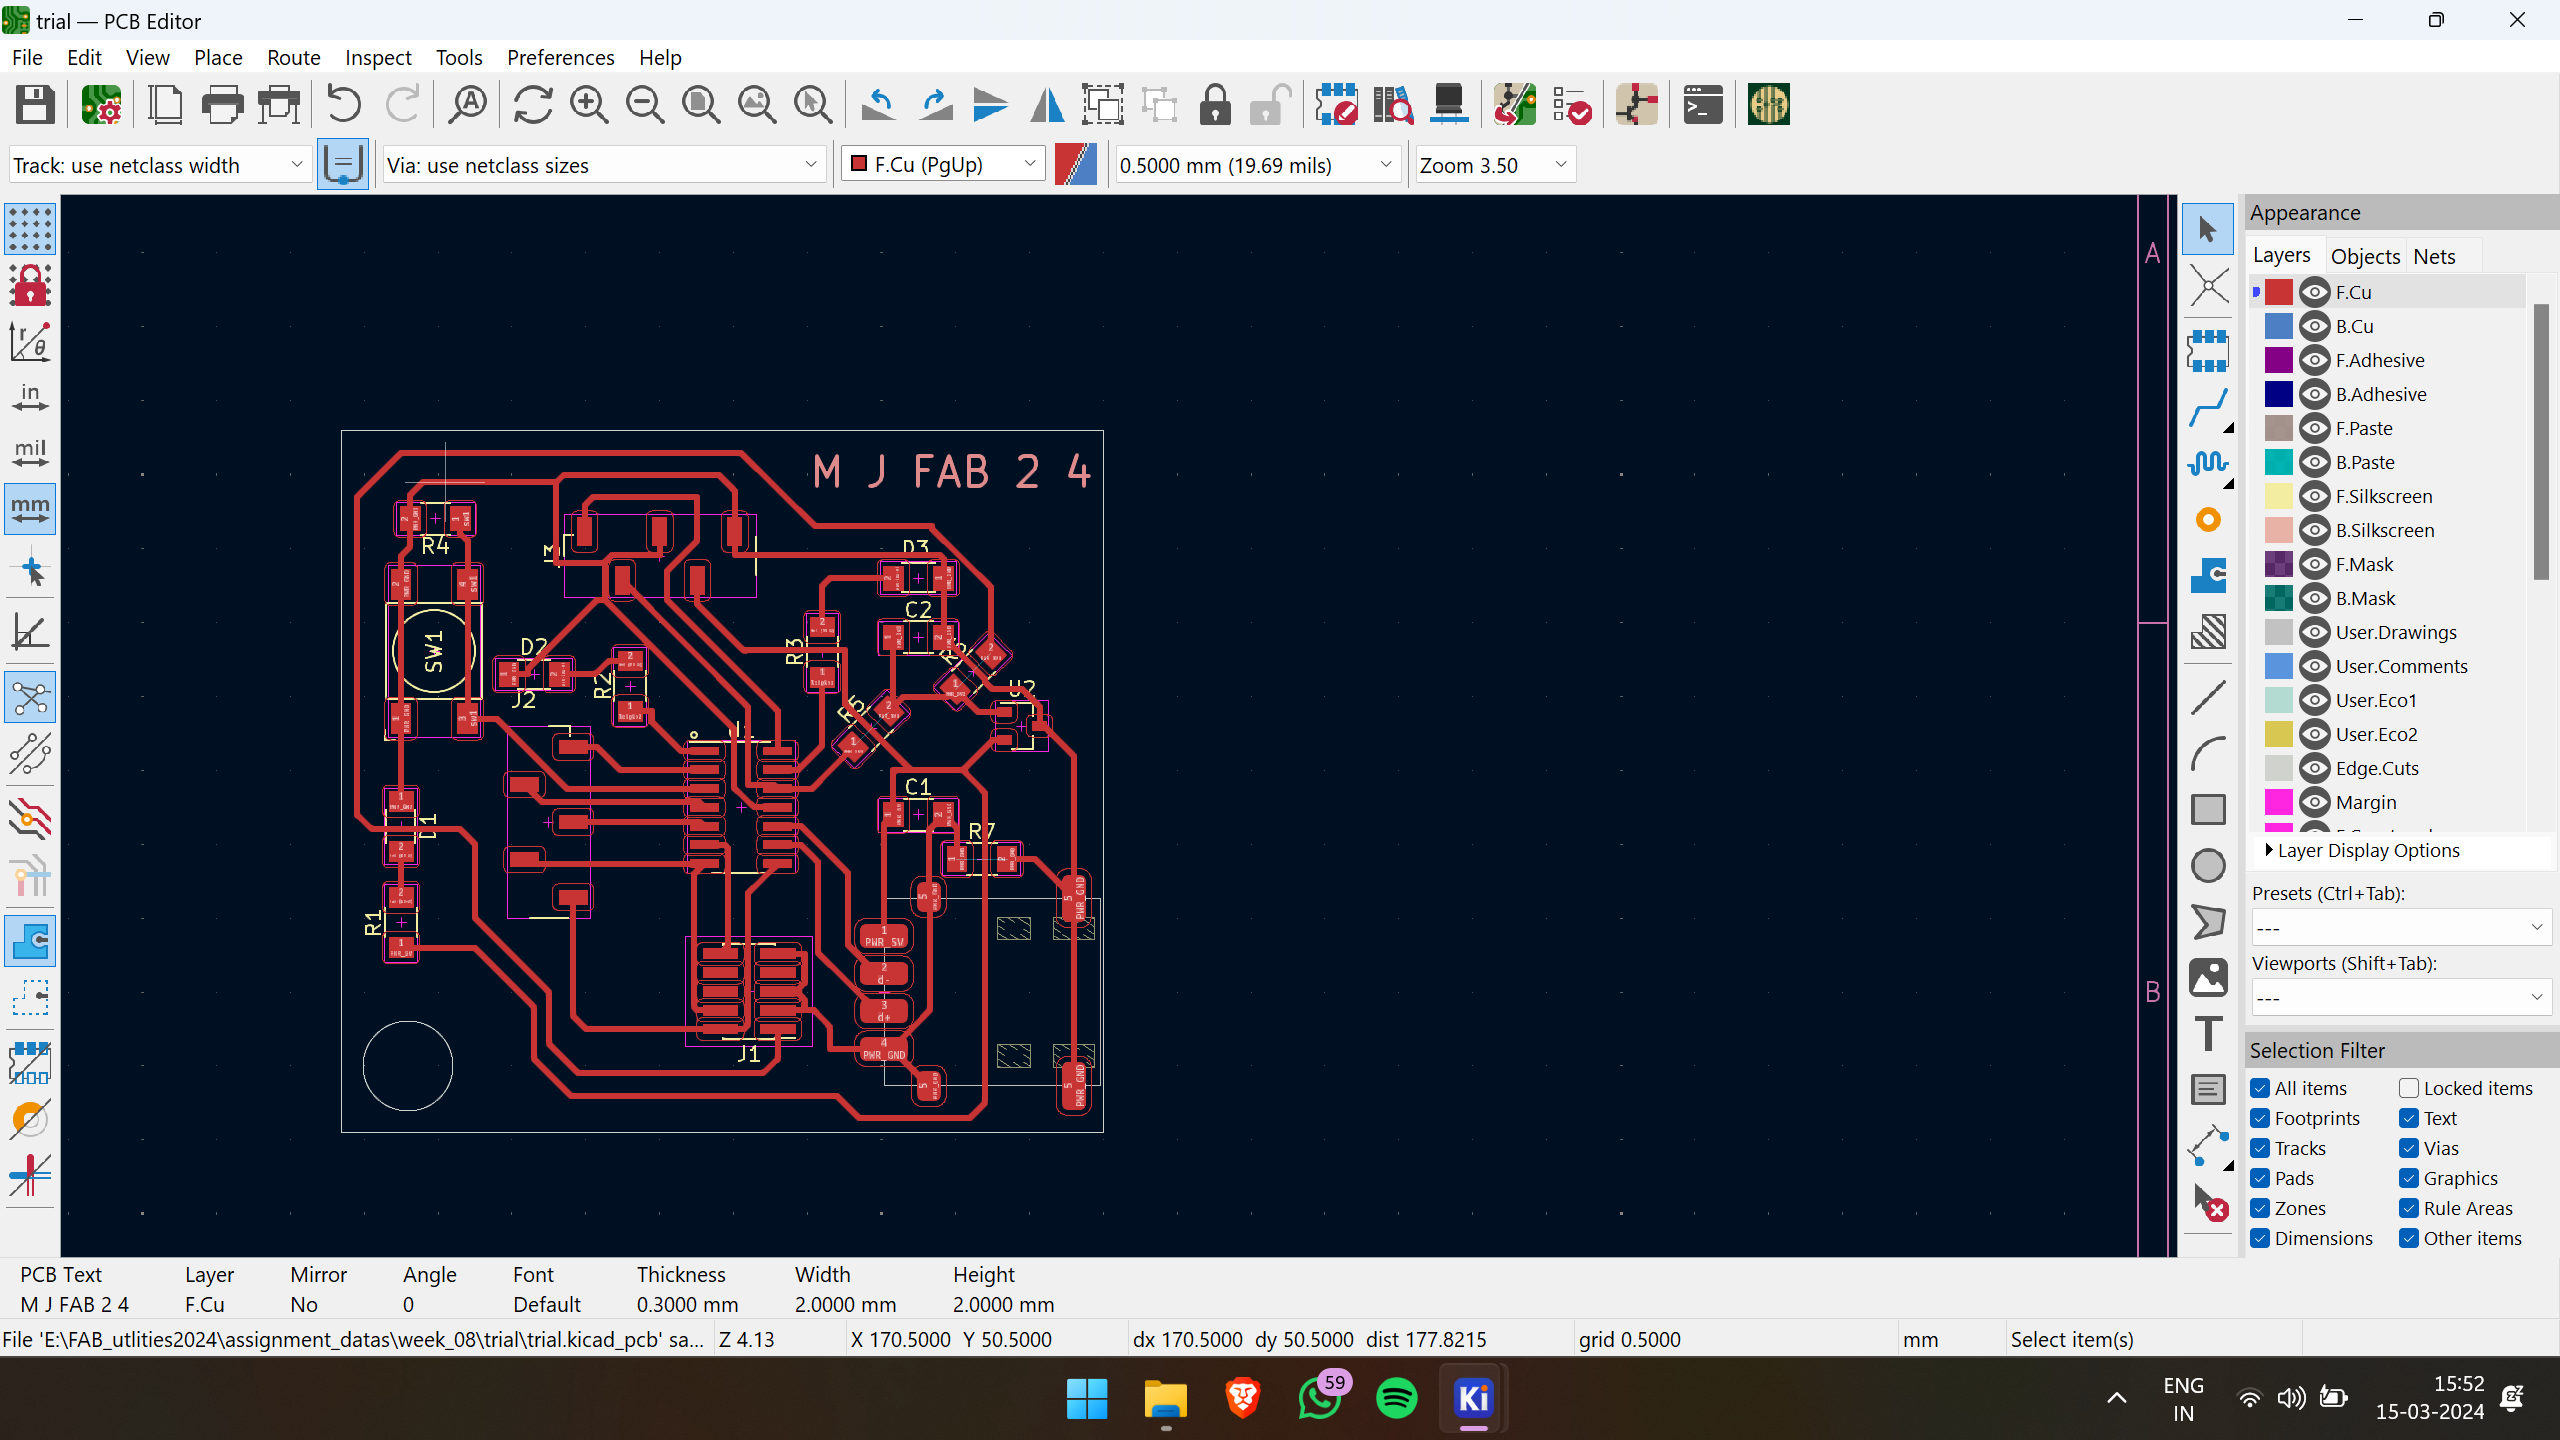Viewport: 2560px width, 1440px height.
Task: Open the File menu
Action: [27, 57]
